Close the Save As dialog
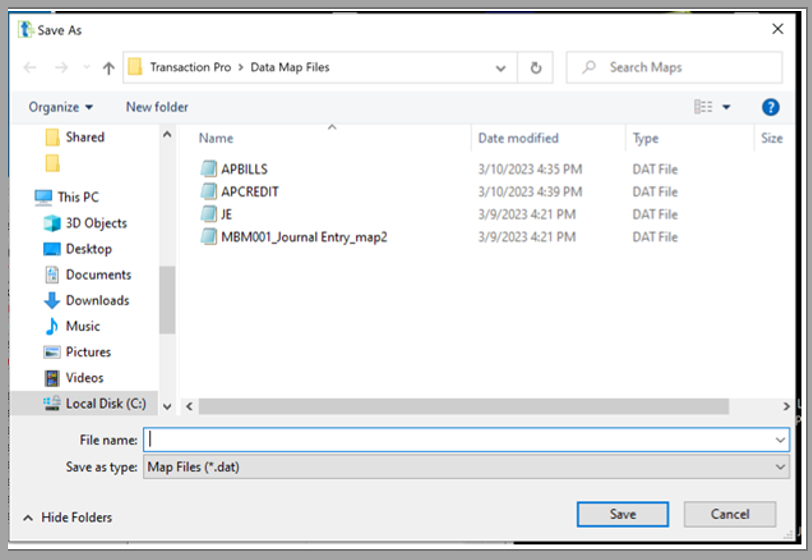This screenshot has width=812, height=560. pos(777,29)
